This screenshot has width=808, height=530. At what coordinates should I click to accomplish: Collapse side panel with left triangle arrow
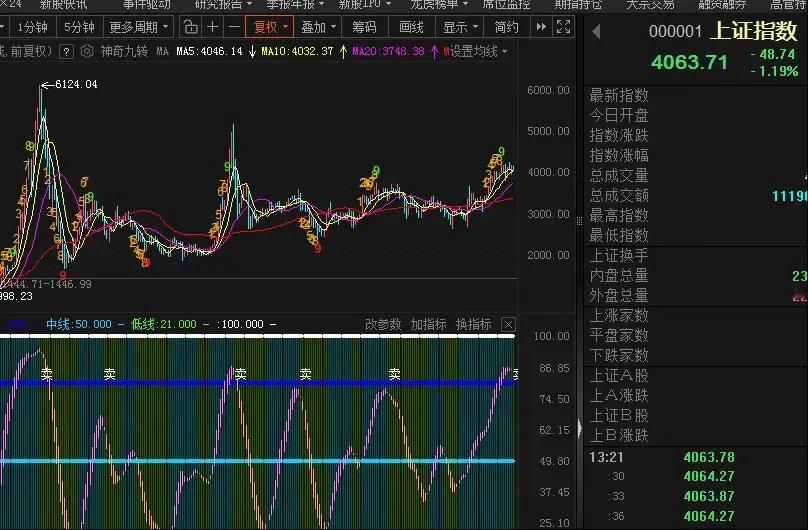[596, 32]
